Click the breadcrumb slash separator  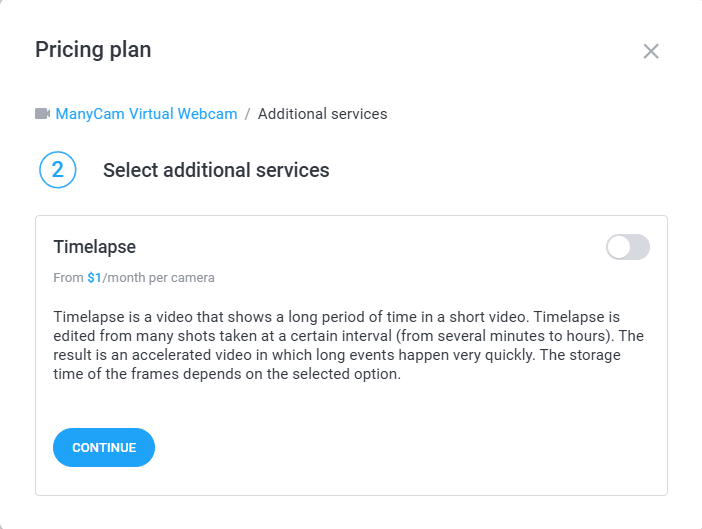[247, 114]
